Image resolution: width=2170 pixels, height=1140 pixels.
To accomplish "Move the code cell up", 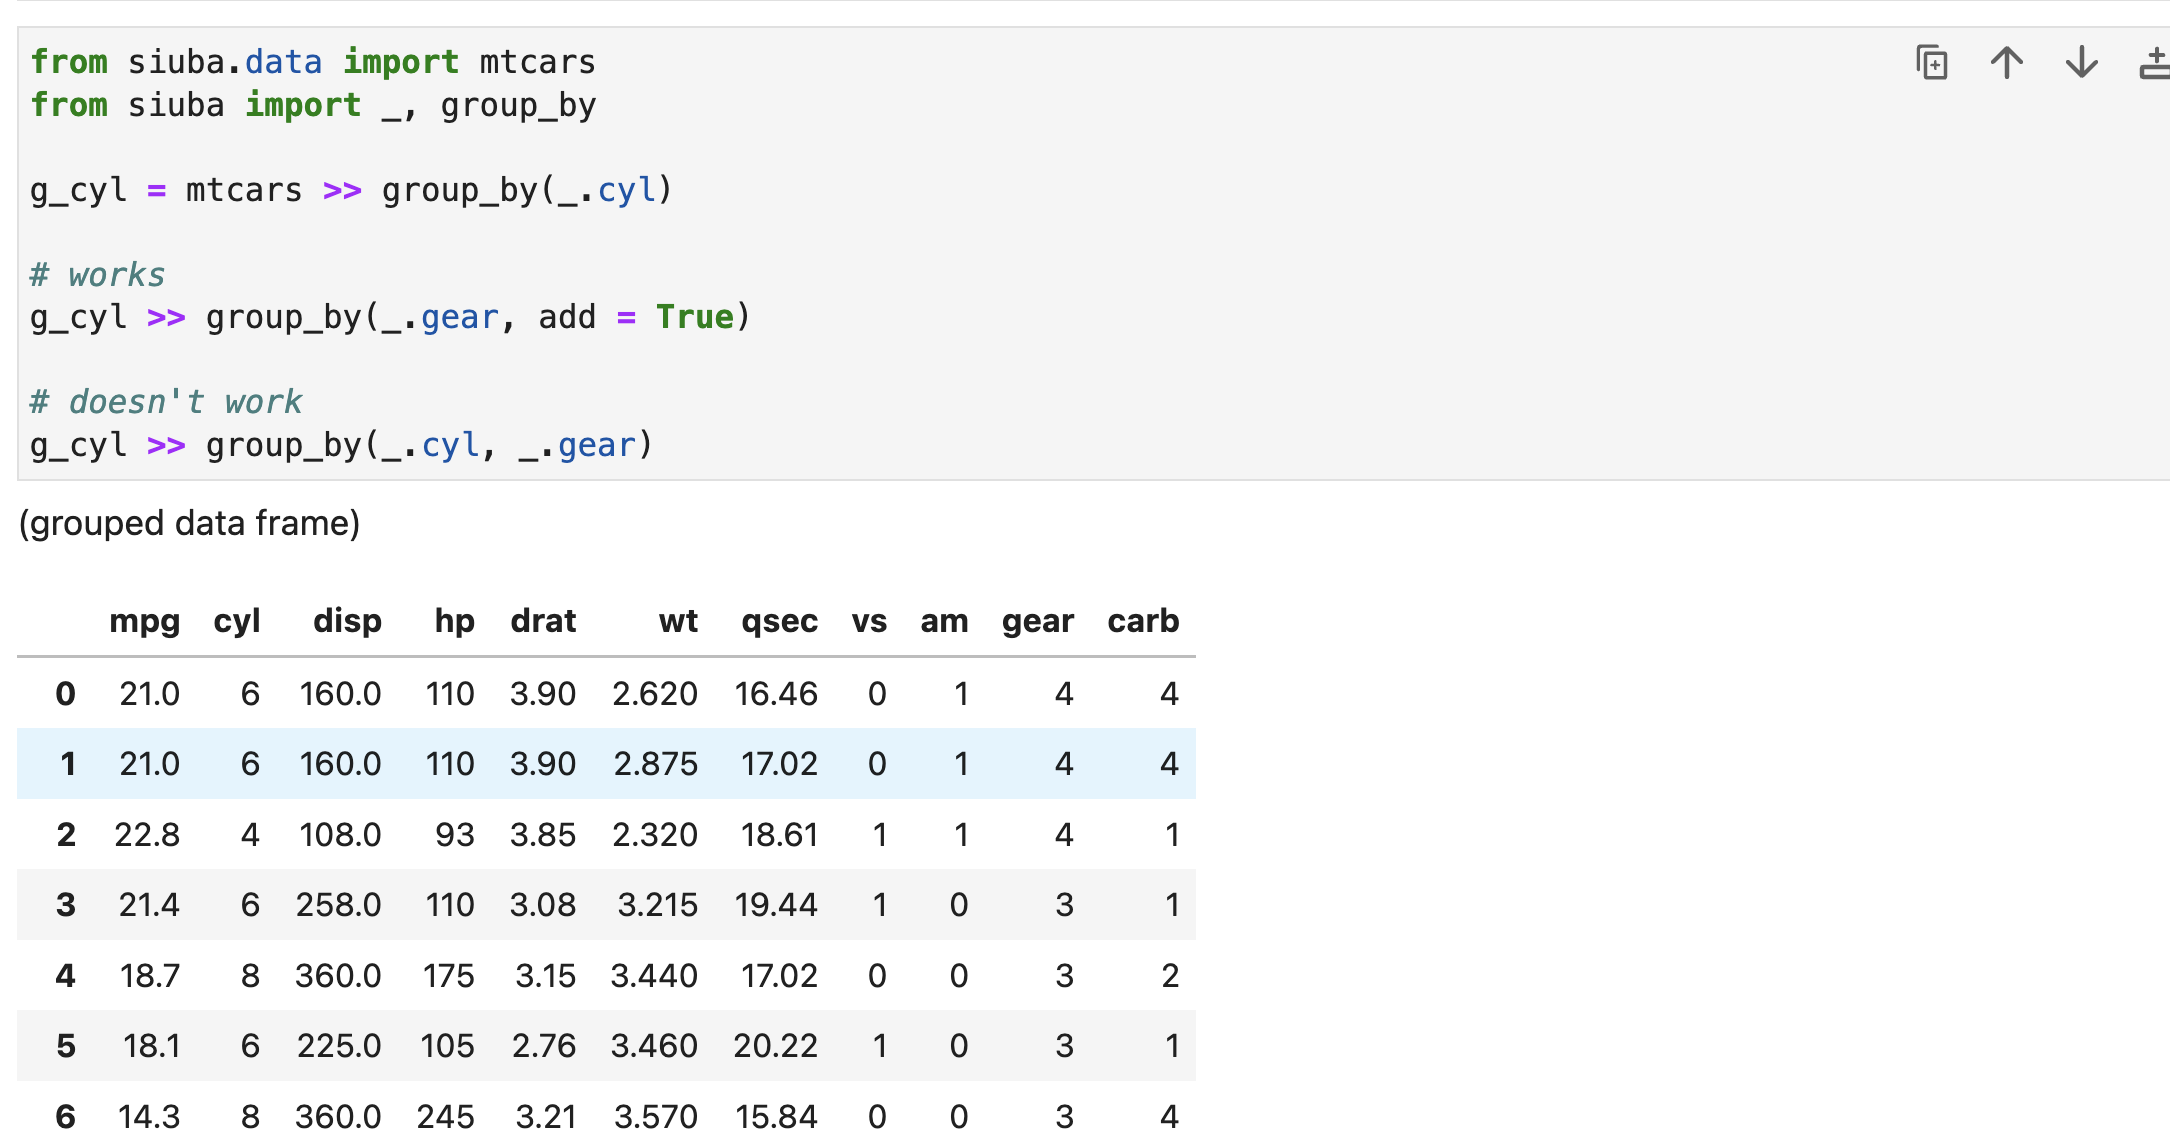I will point(2006,62).
